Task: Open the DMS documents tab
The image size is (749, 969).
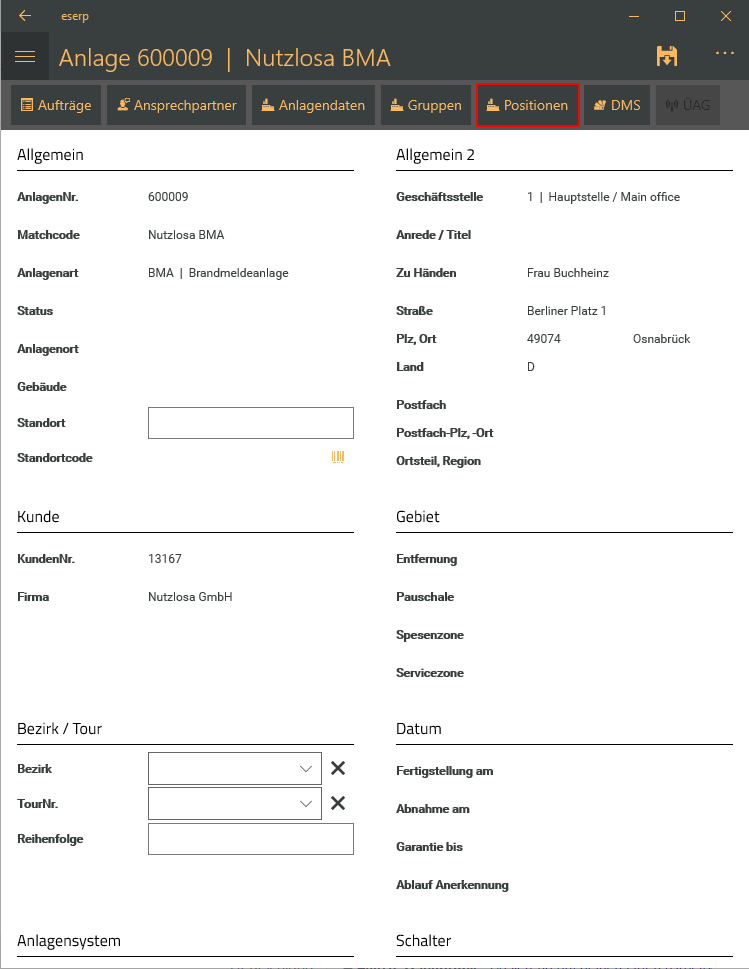Action: (x=617, y=105)
